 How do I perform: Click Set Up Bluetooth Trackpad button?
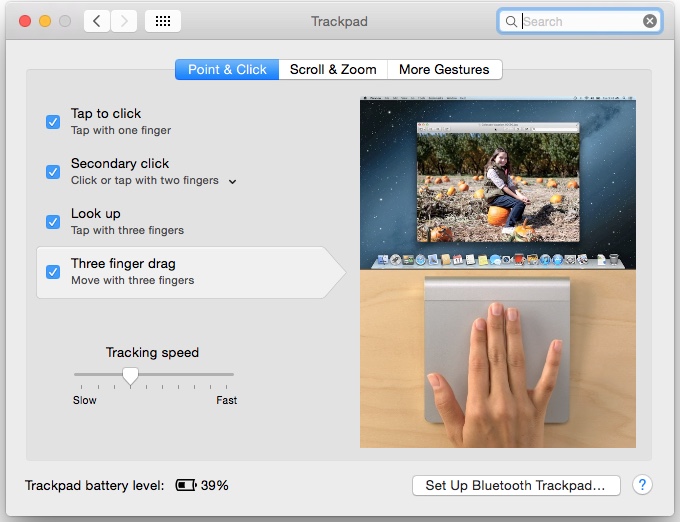point(516,485)
